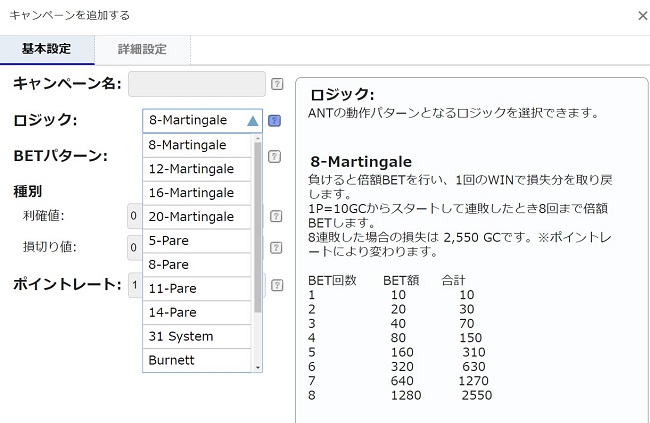Open the 基本設定 tab
The height and width of the screenshot is (423, 650).
47,49
